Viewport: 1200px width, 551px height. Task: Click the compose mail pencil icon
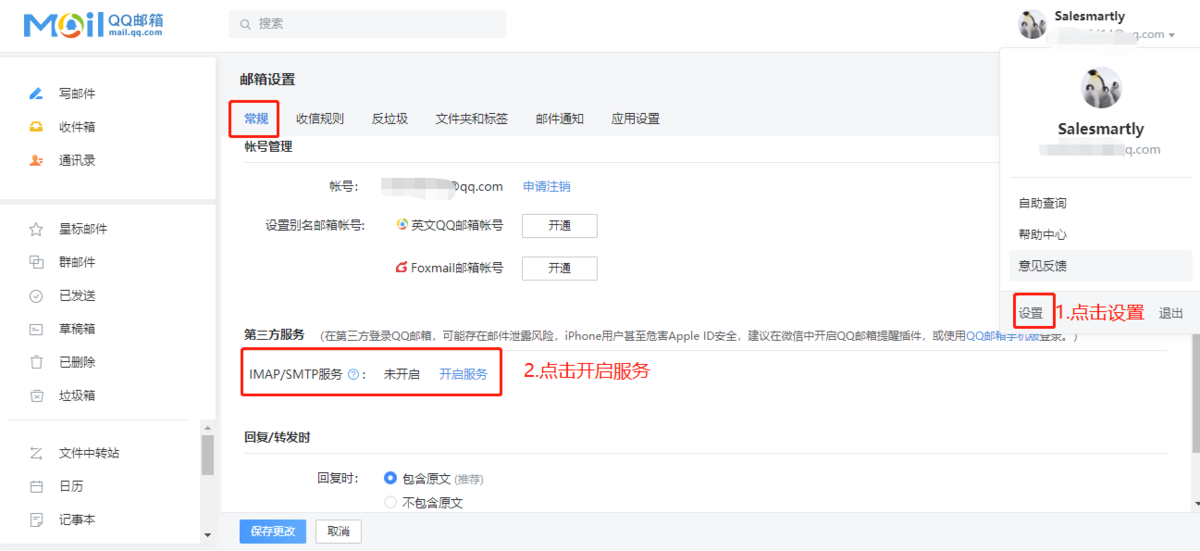pyautogui.click(x=36, y=94)
